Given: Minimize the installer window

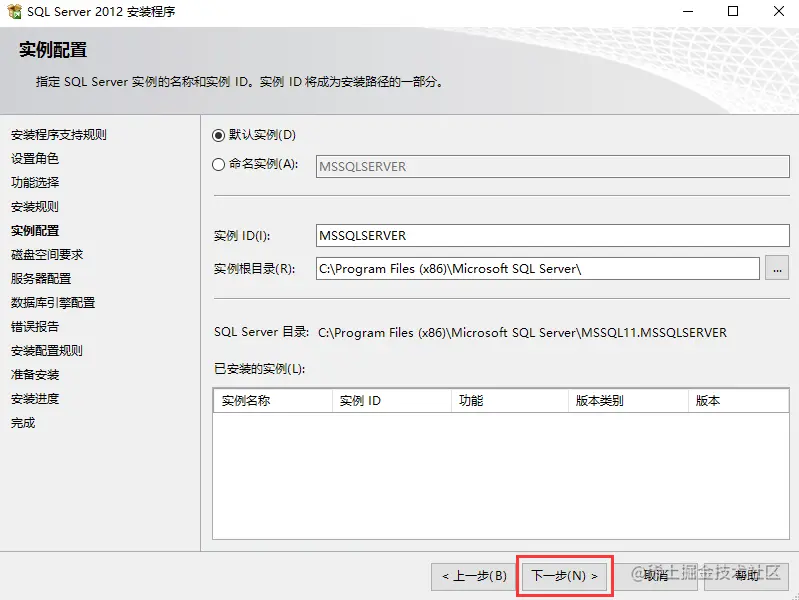Looking at the screenshot, I should click(688, 11).
